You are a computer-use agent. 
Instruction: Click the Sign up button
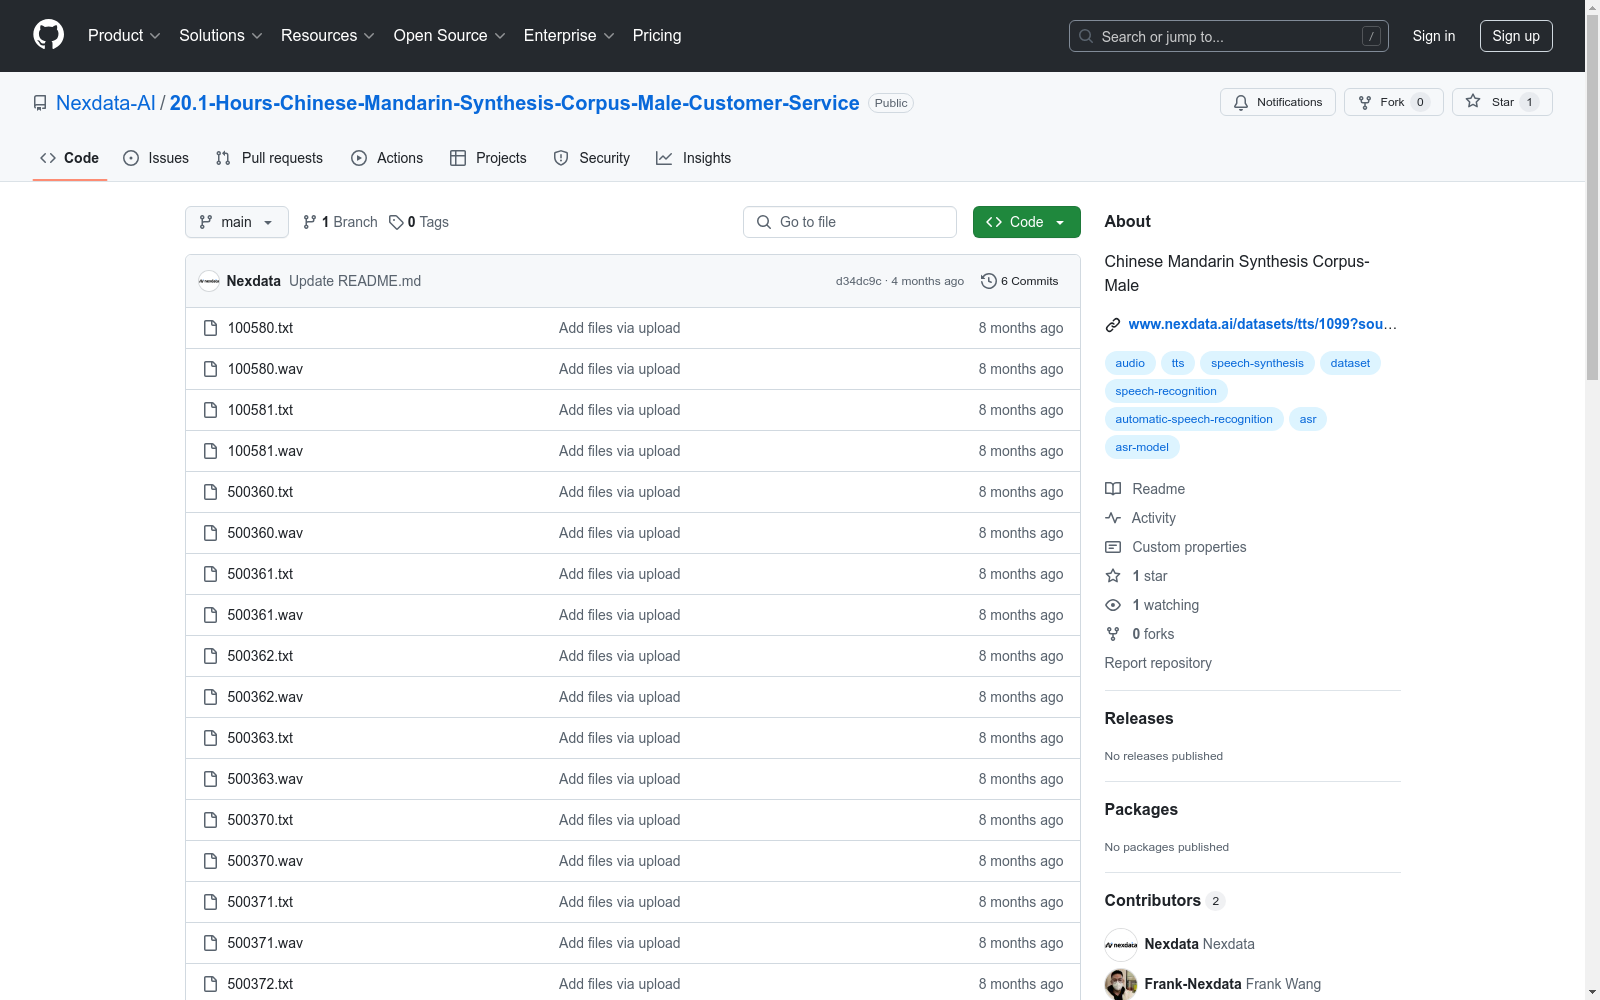click(1516, 36)
